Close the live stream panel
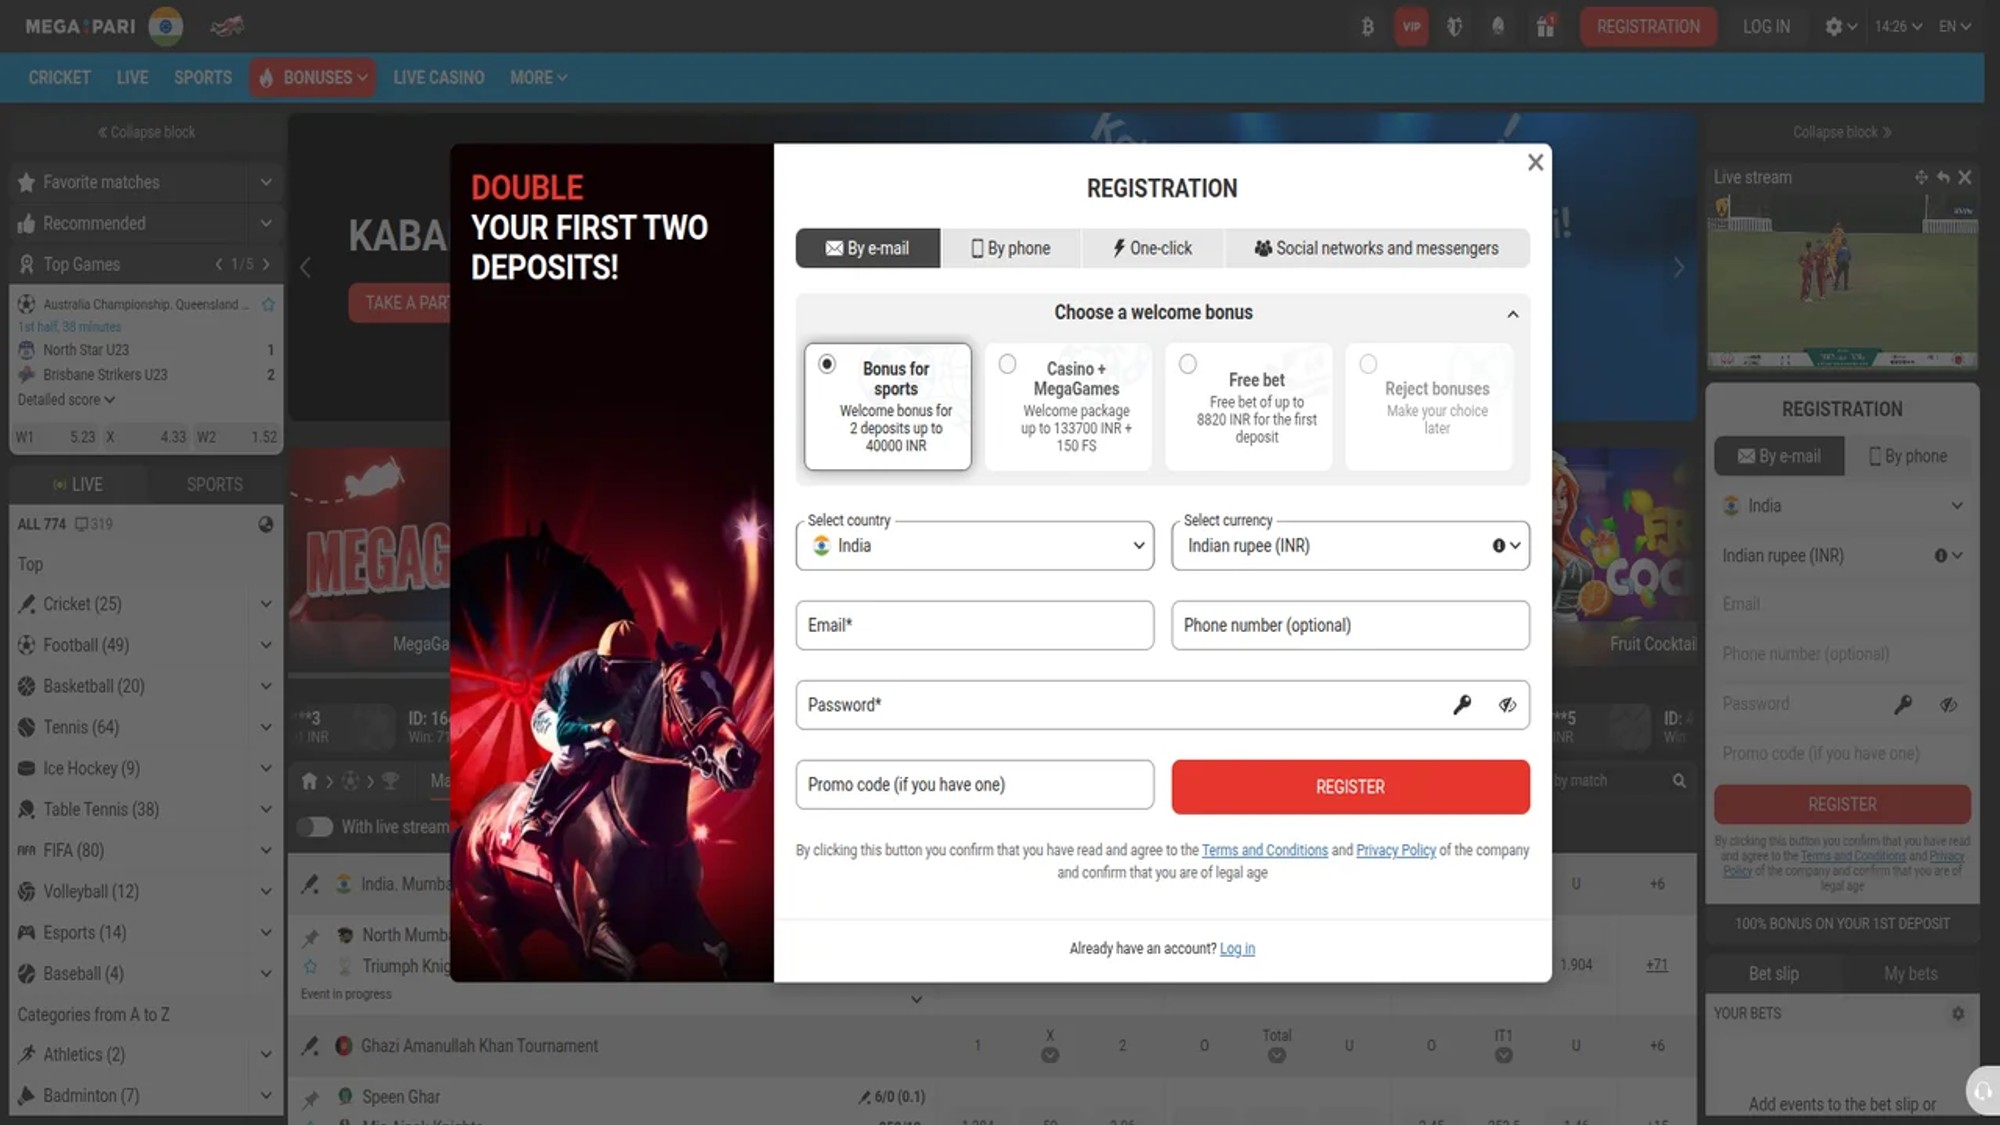2000x1125 pixels. (x=1965, y=177)
